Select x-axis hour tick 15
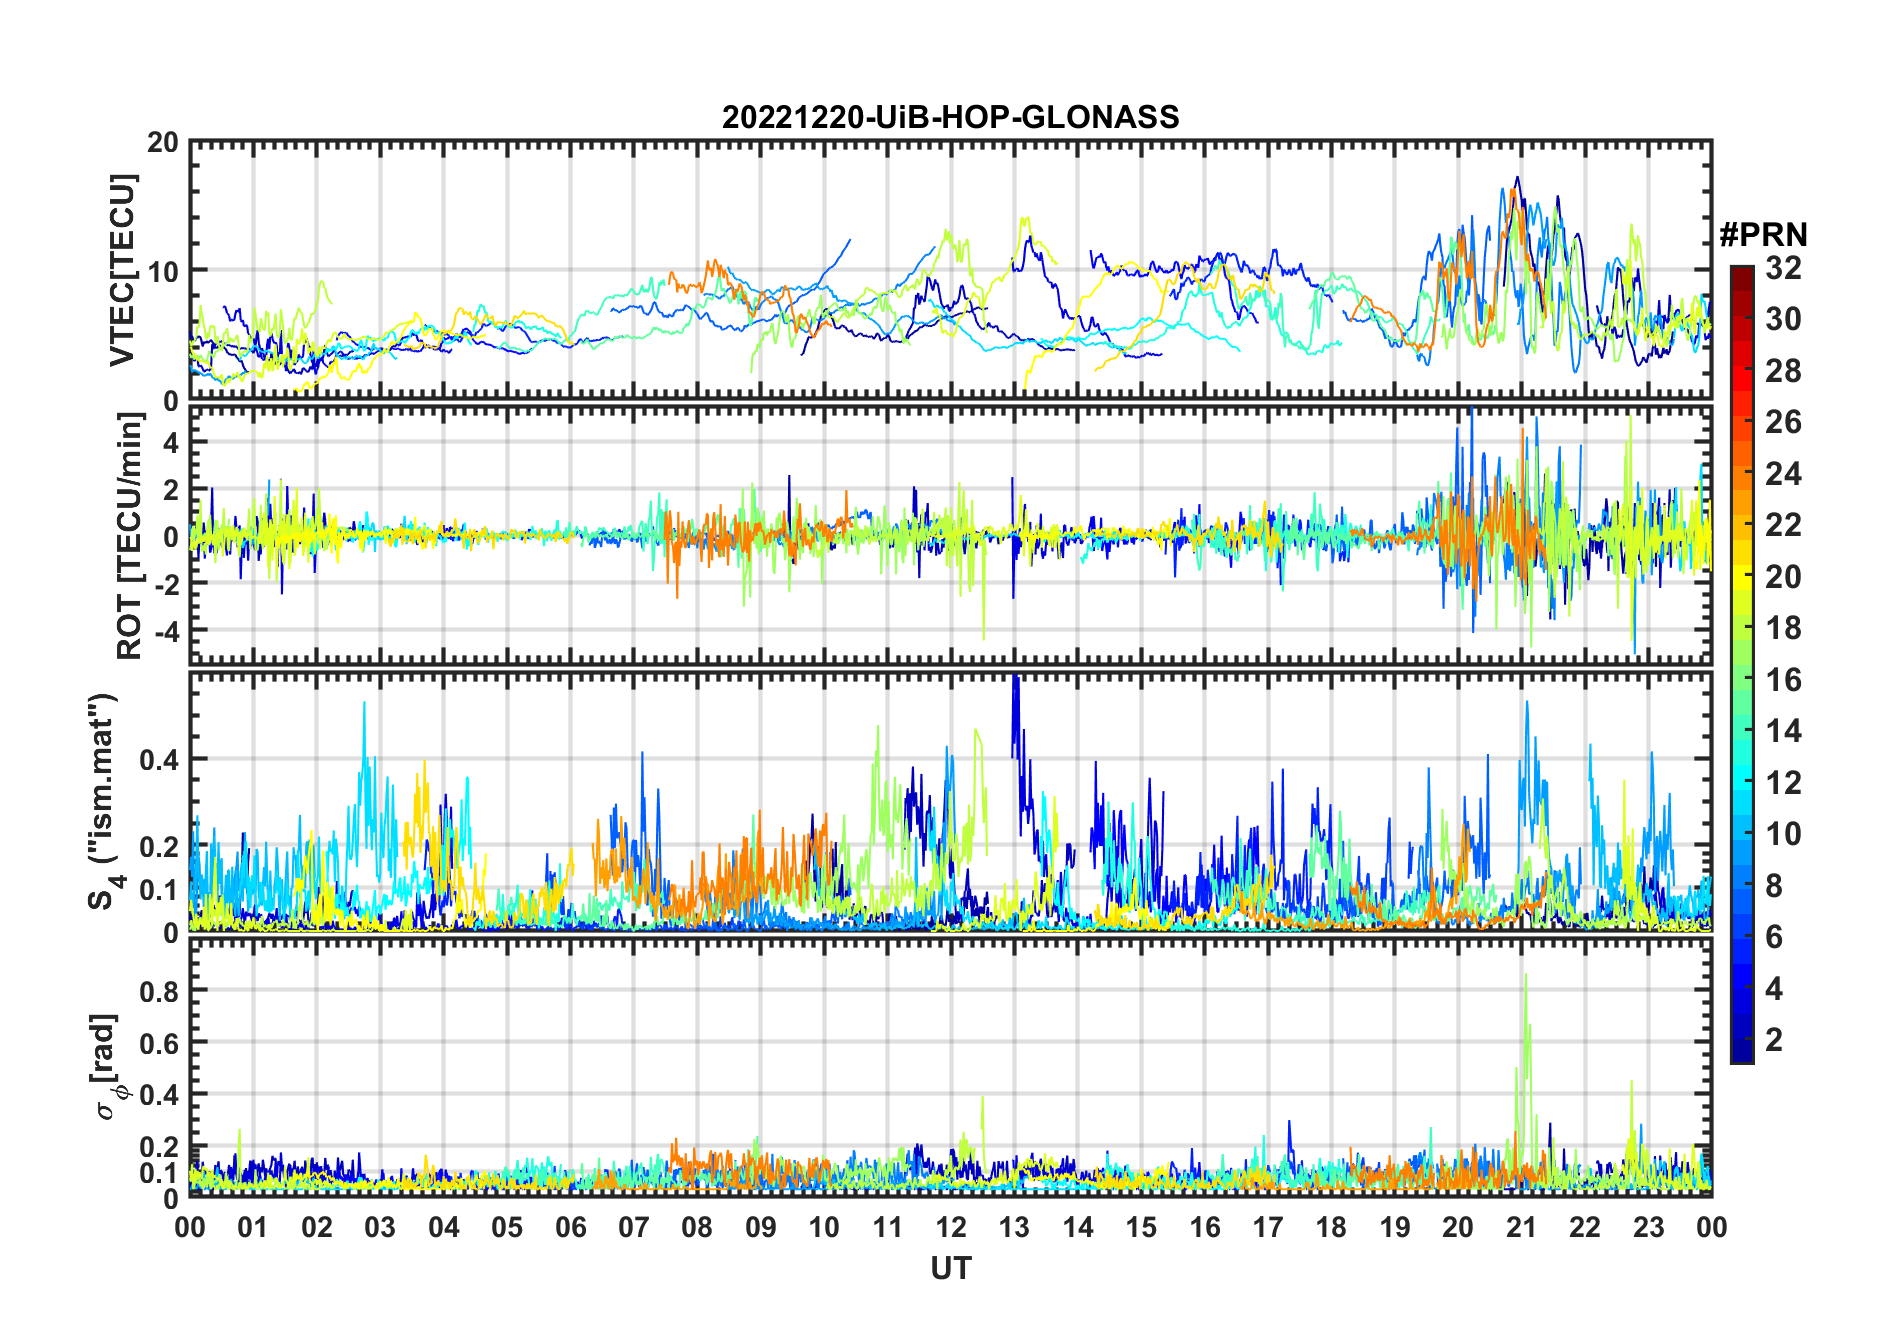The image size is (1902, 1330). pos(1141,1227)
